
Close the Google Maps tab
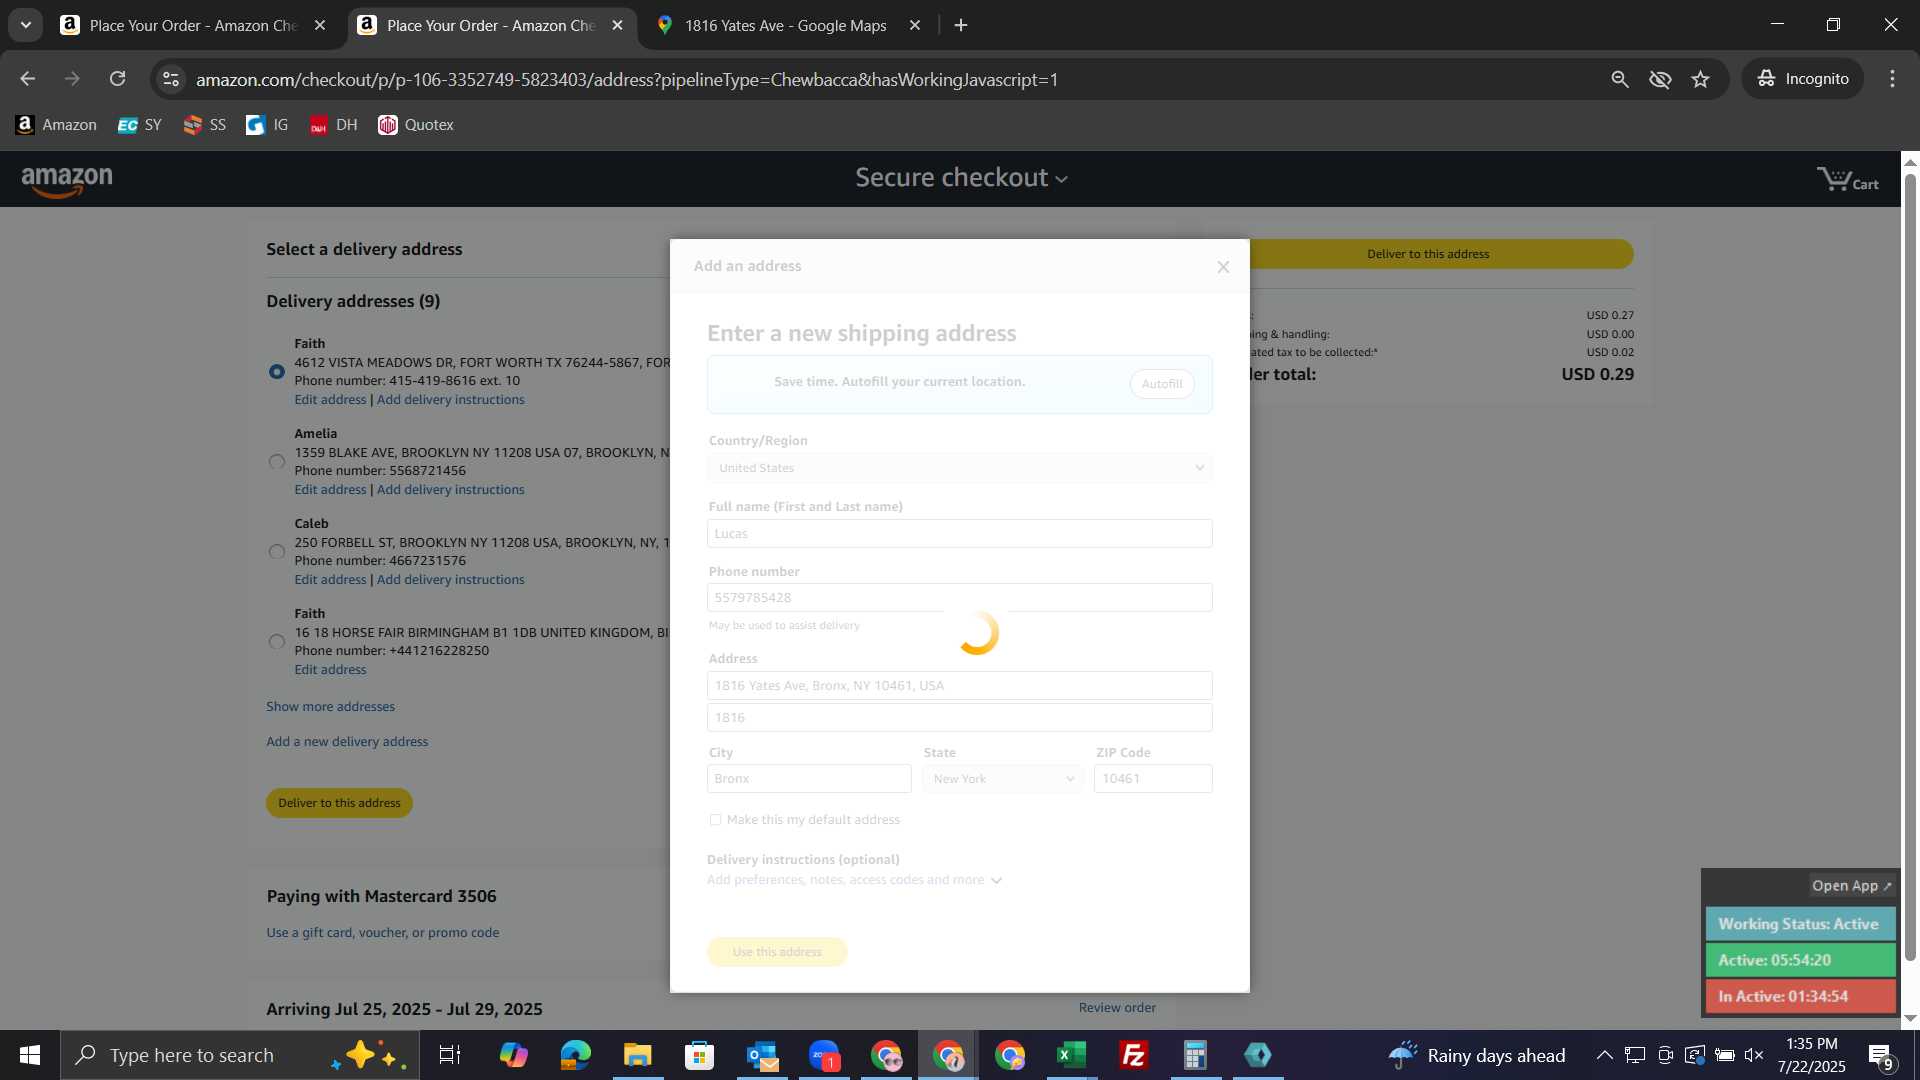pyautogui.click(x=914, y=25)
